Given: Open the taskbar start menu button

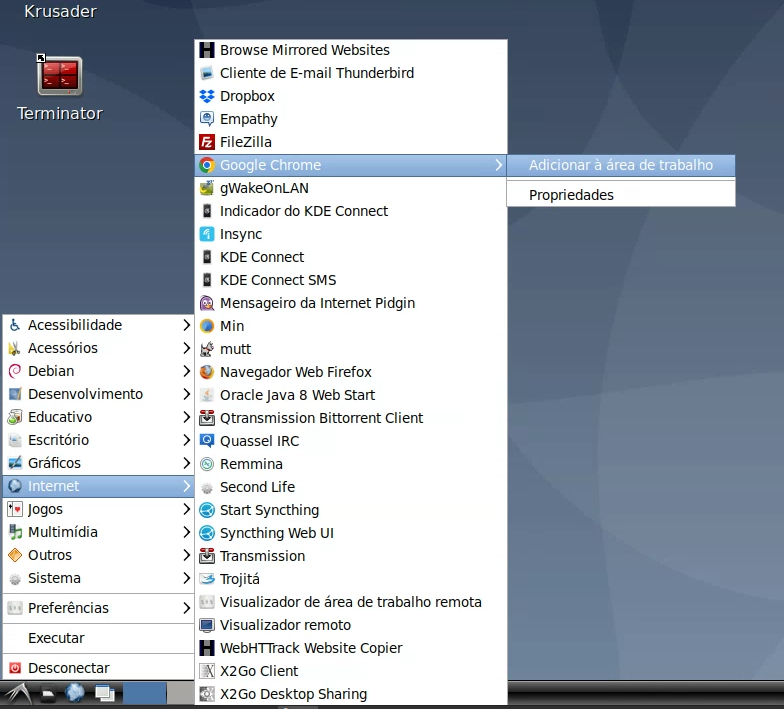Looking at the screenshot, I should (16, 694).
